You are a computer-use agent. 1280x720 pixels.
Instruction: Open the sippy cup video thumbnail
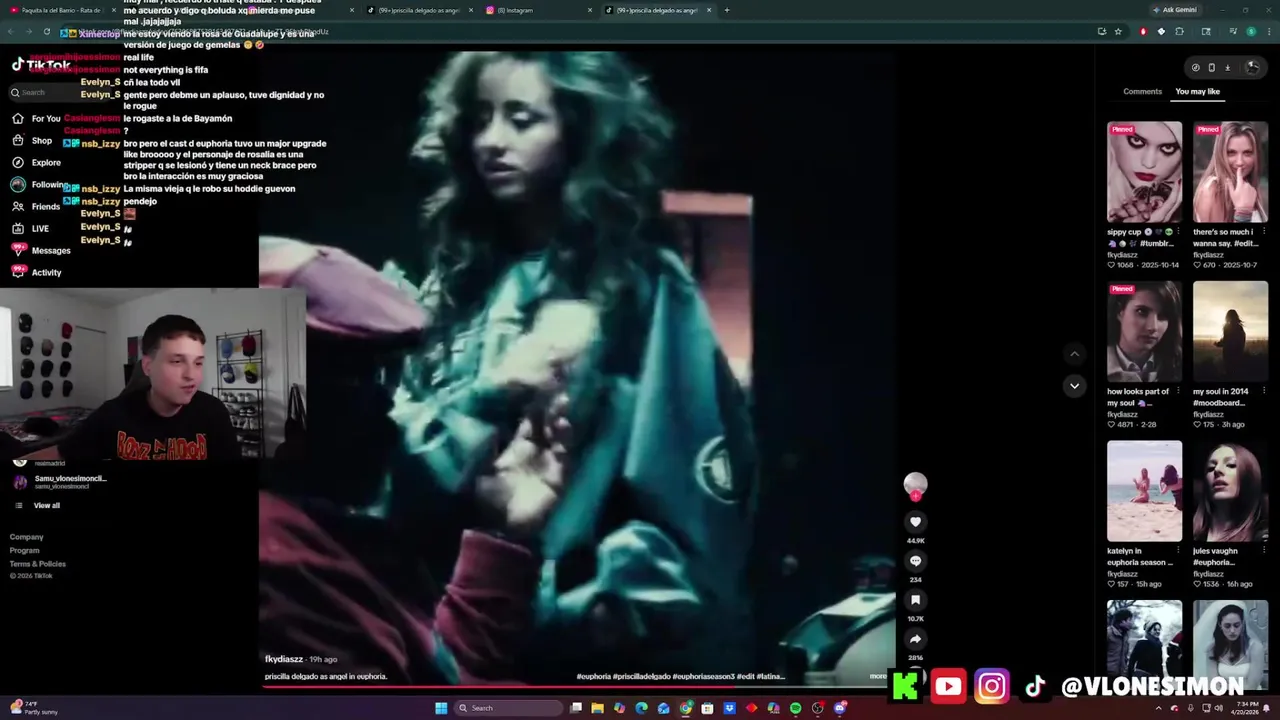click(1144, 172)
